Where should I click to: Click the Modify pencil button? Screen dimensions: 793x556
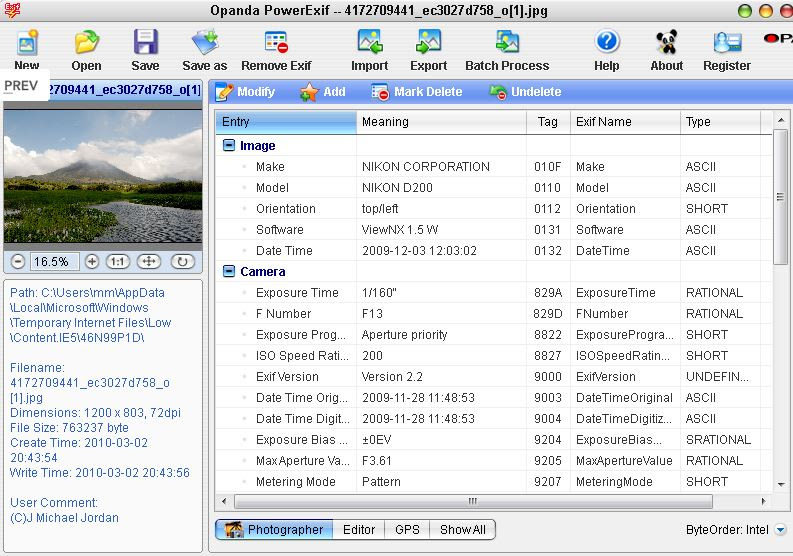pos(245,92)
